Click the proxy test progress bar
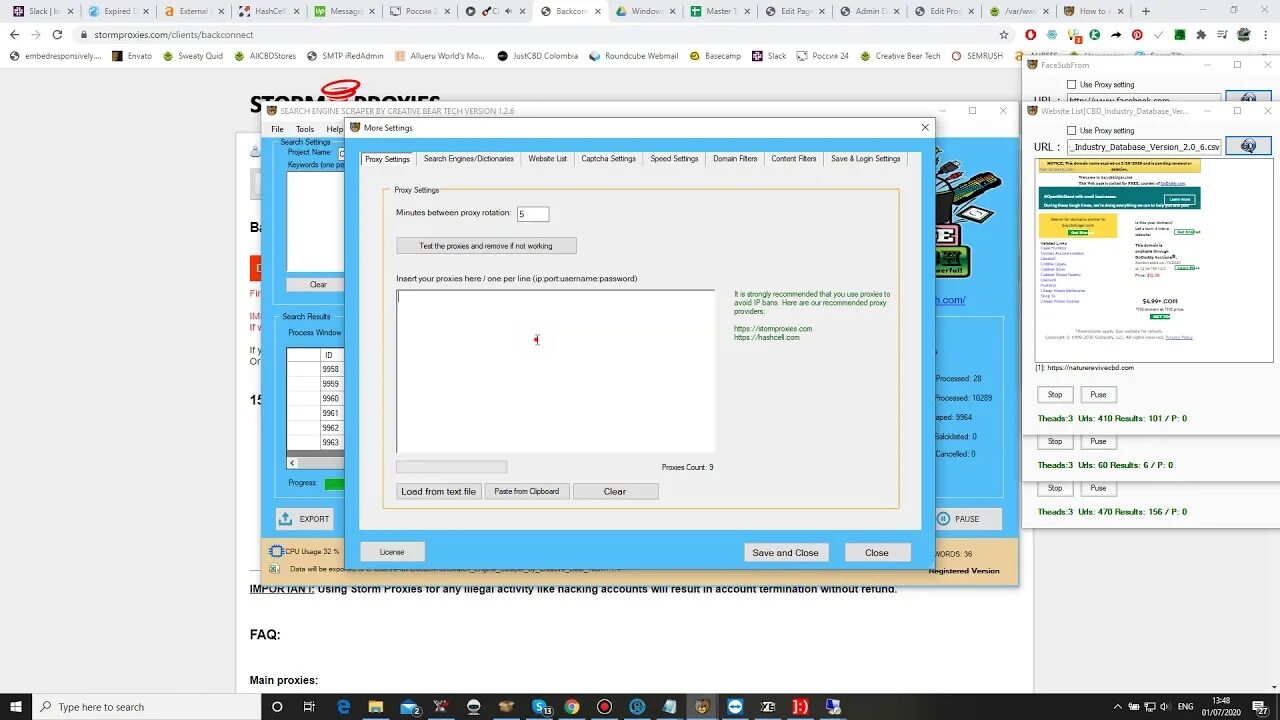The image size is (1280, 720). point(451,467)
